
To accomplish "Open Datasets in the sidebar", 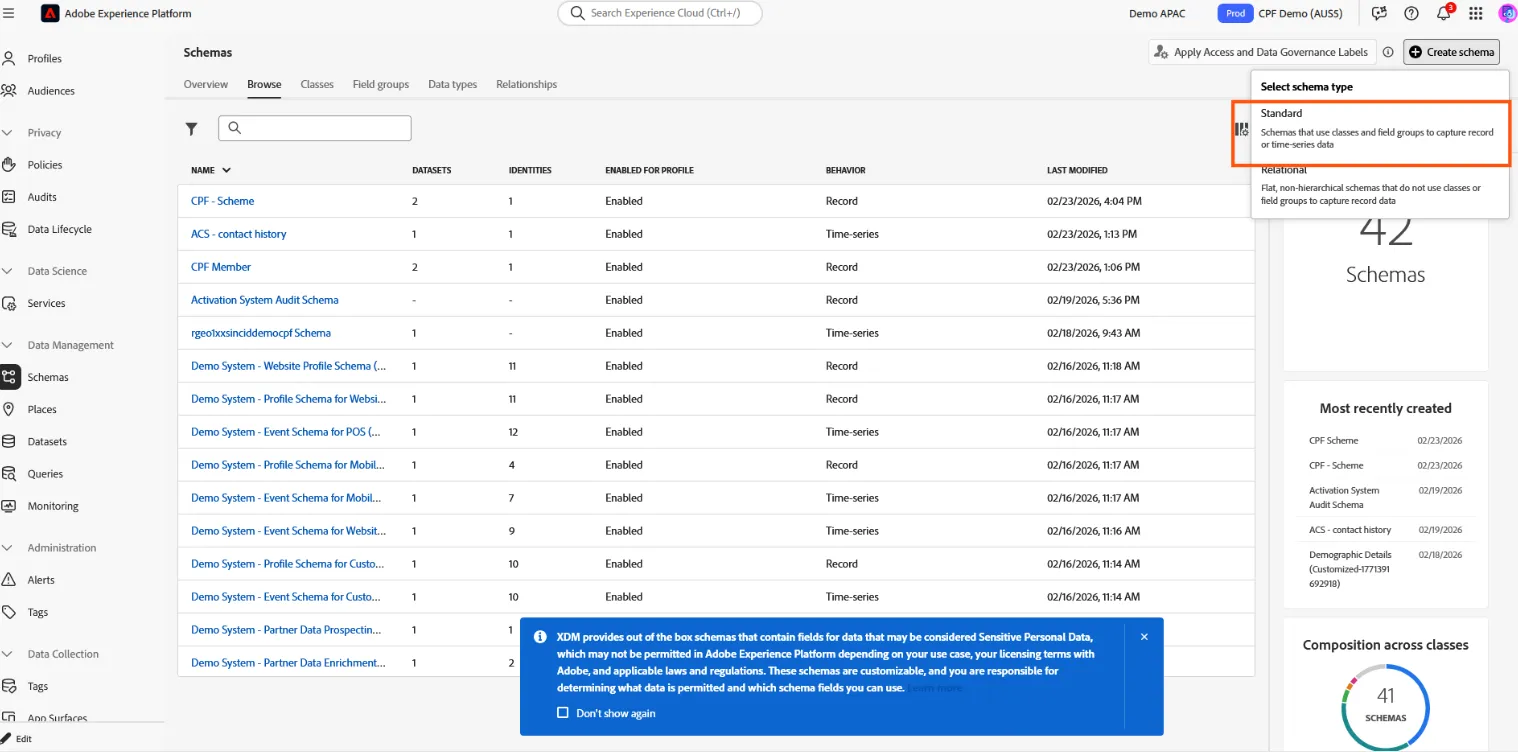I will (47, 441).
